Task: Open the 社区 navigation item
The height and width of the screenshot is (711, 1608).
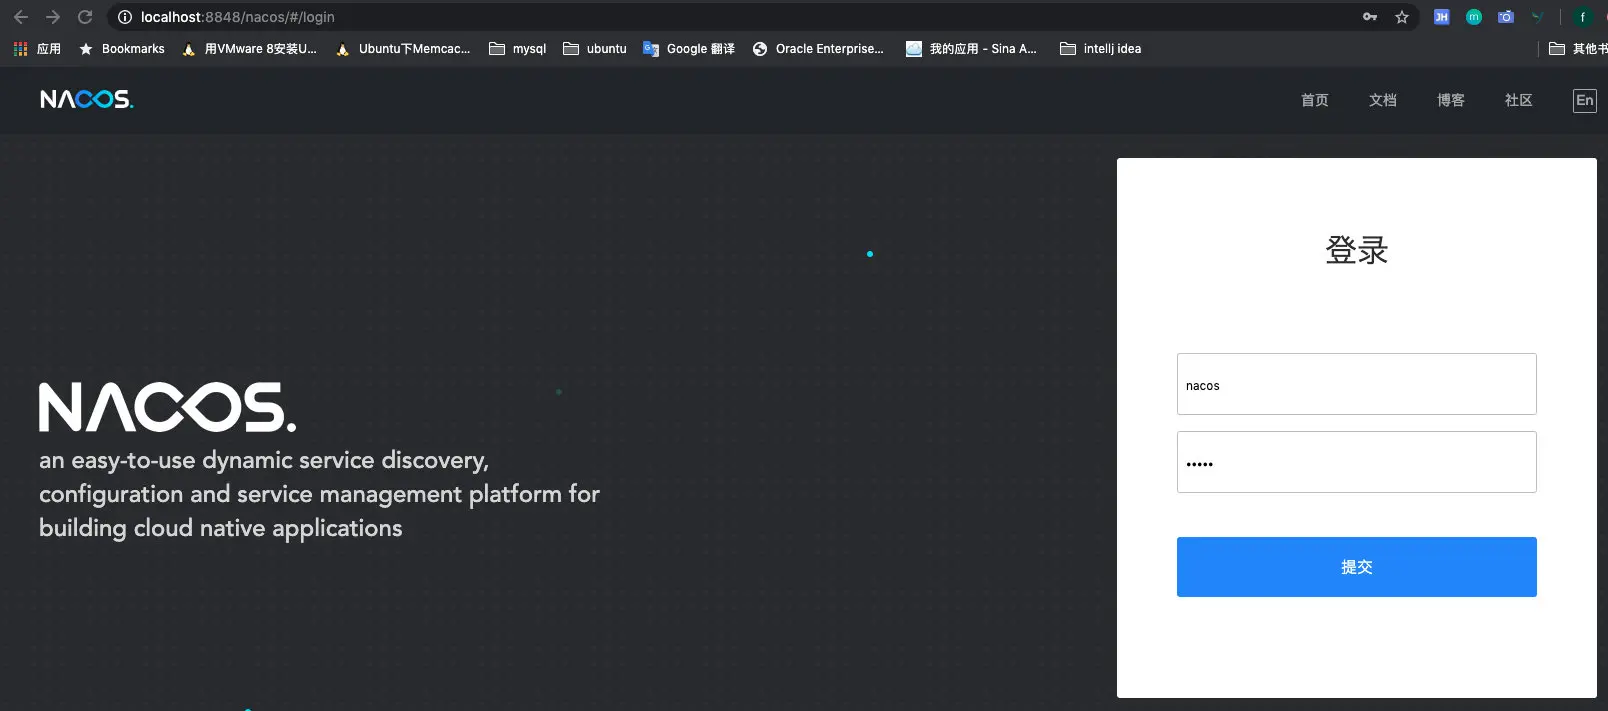Action: [1518, 100]
